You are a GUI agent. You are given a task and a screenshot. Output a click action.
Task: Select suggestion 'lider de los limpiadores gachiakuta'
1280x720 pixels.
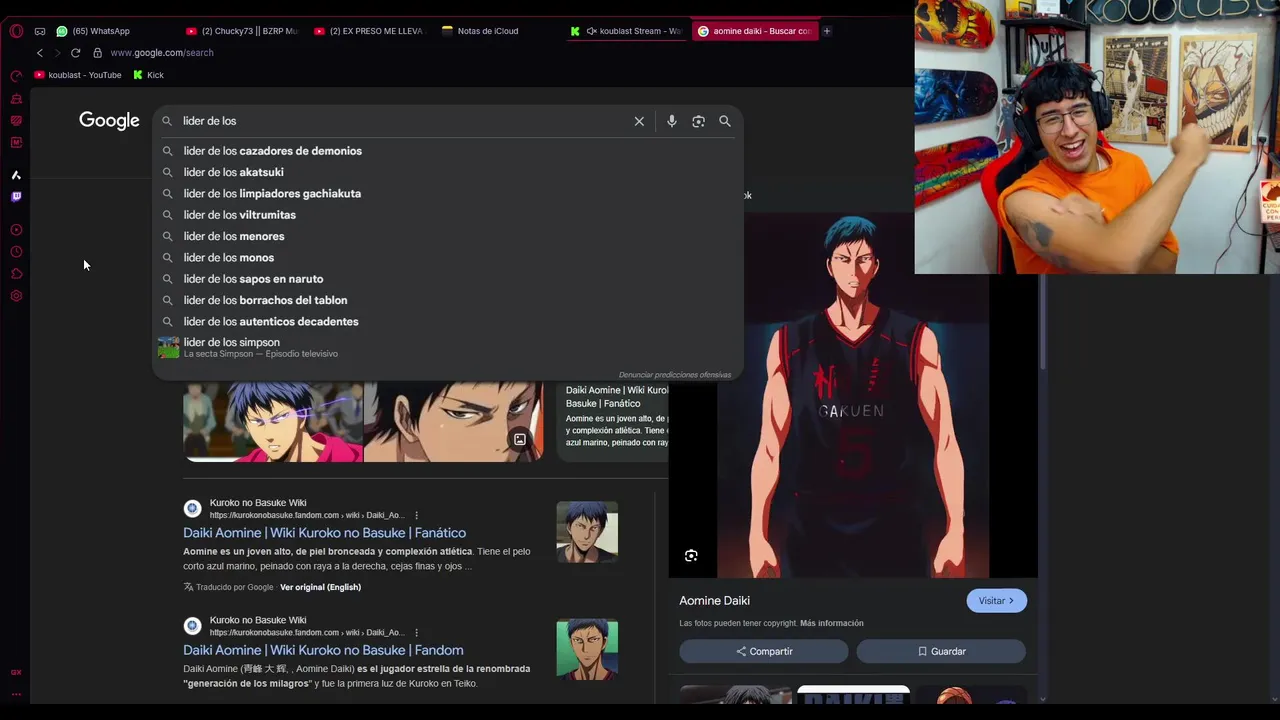(447, 194)
